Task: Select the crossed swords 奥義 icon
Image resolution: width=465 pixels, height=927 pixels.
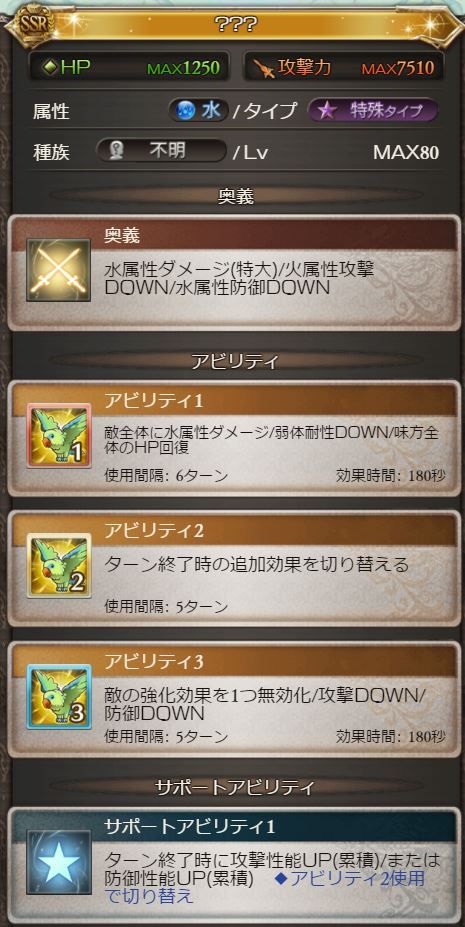Action: (58, 270)
